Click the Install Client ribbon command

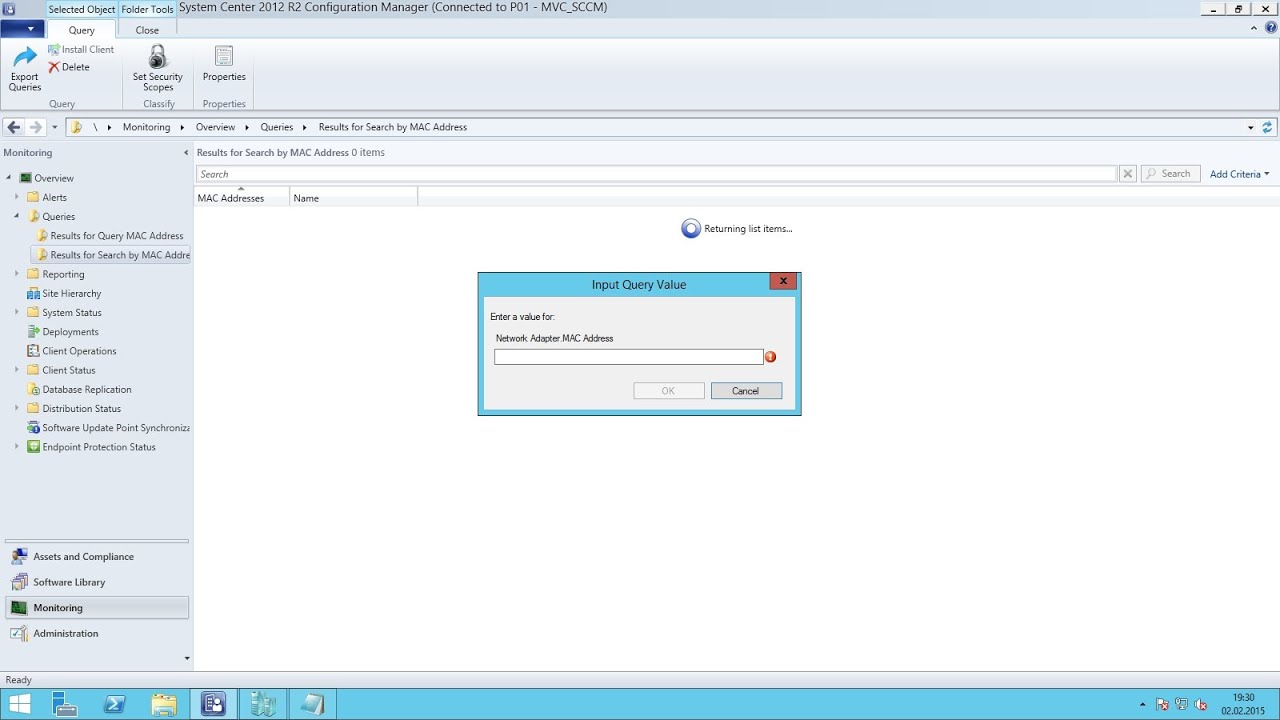[x=81, y=49]
